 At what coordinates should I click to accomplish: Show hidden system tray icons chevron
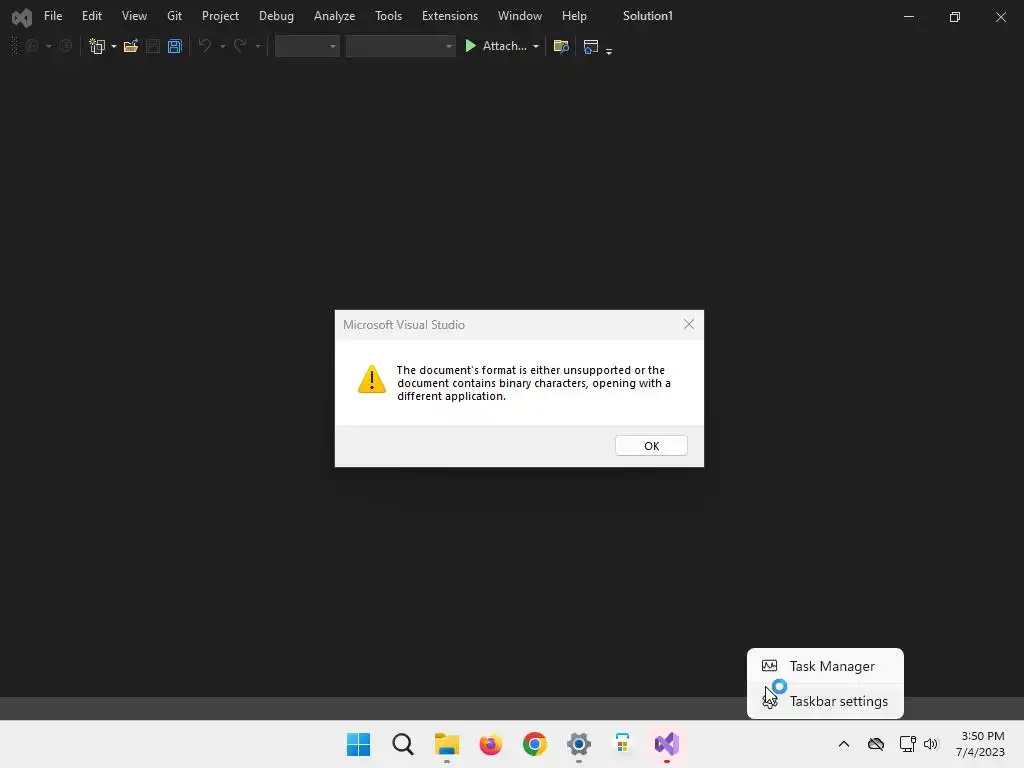click(844, 744)
